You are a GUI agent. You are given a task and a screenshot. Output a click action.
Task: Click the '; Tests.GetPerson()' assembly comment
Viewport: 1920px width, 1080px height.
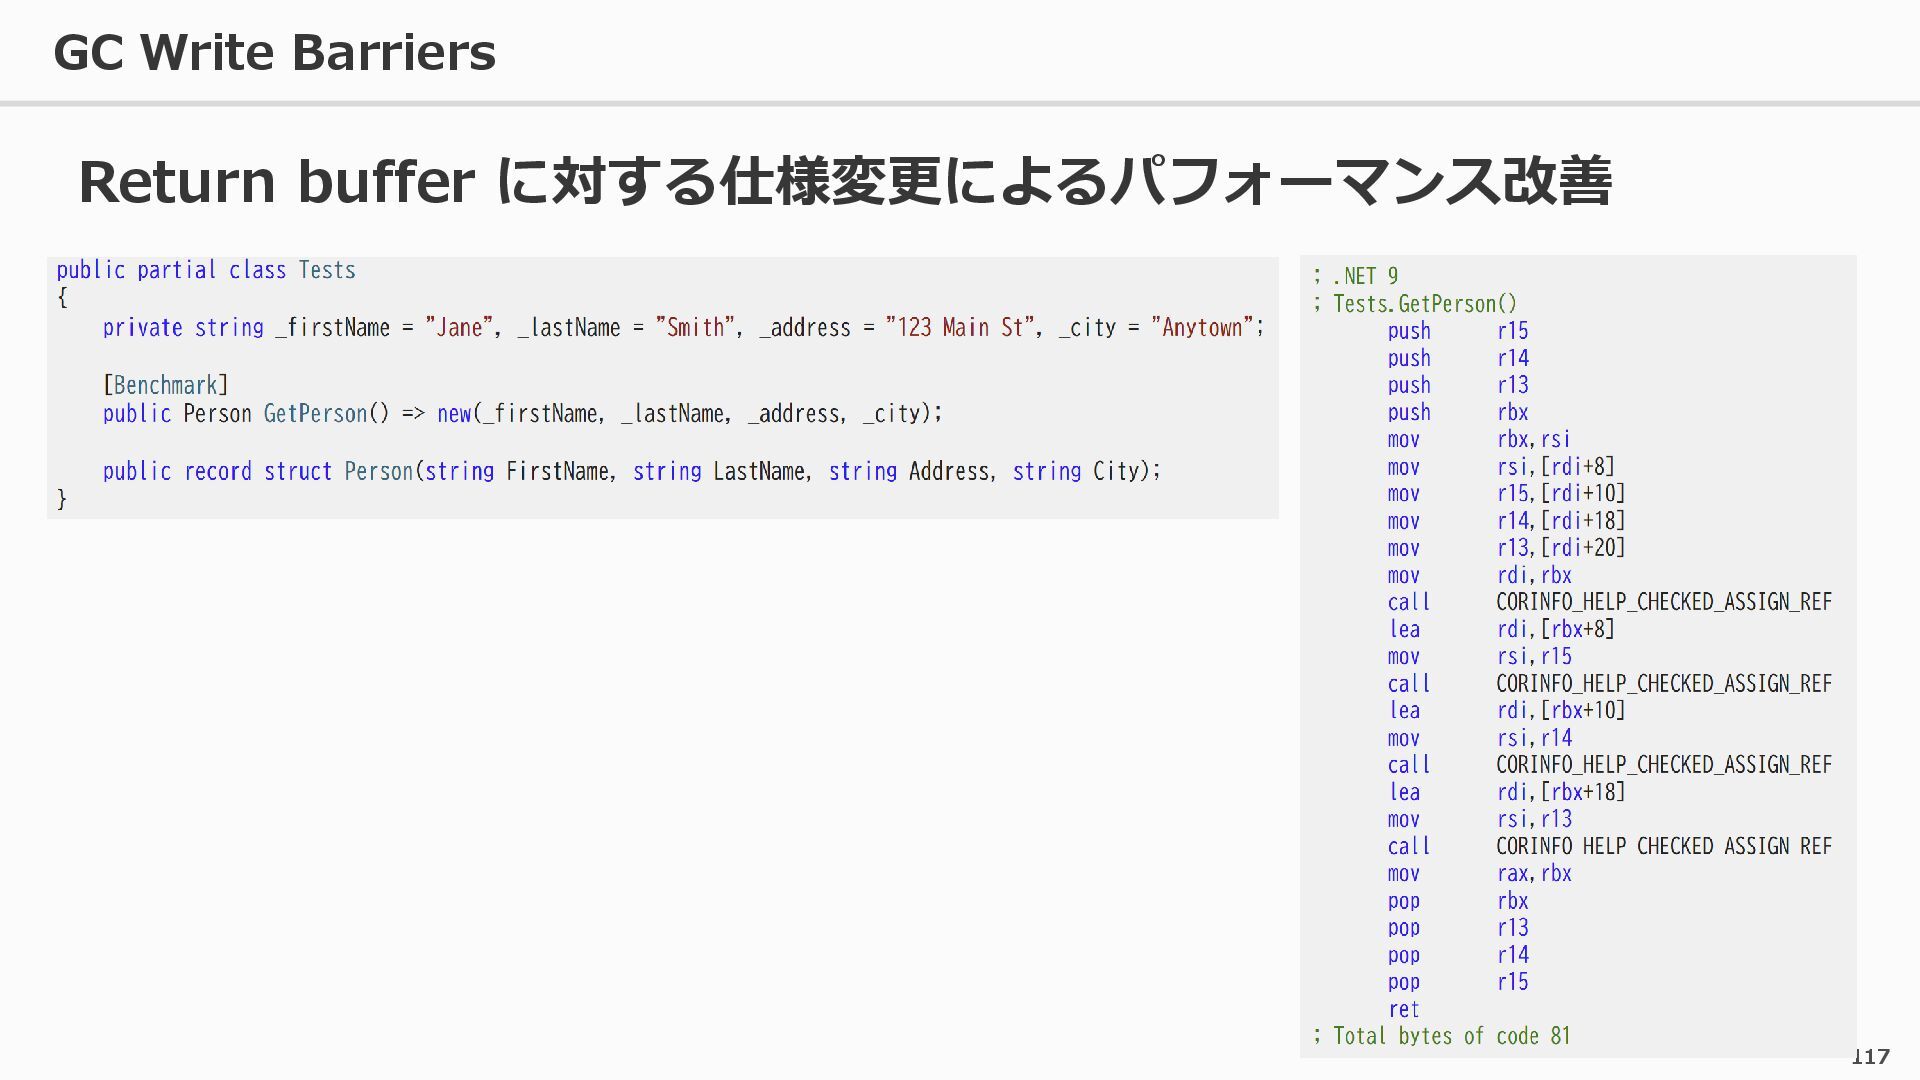tap(1415, 304)
